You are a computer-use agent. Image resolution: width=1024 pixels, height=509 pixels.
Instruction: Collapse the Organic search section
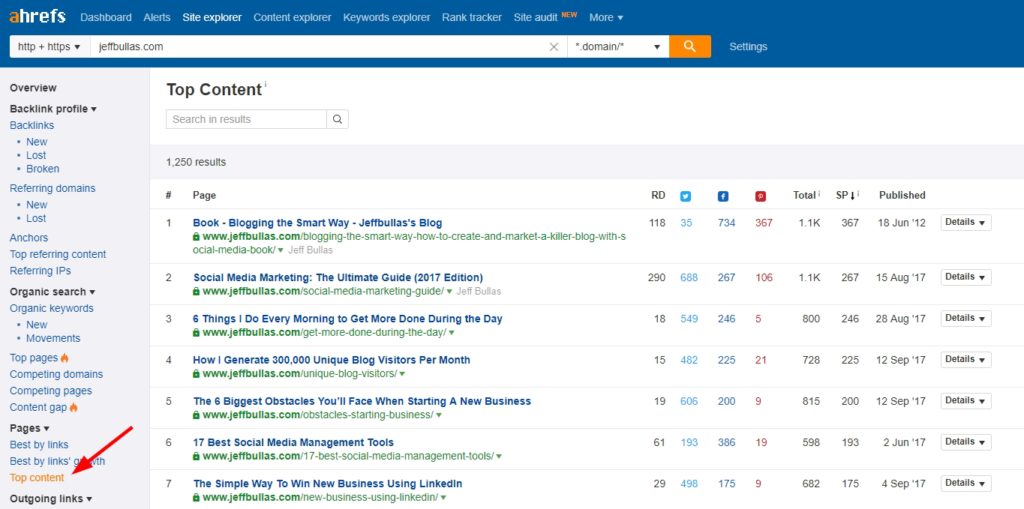click(x=52, y=291)
